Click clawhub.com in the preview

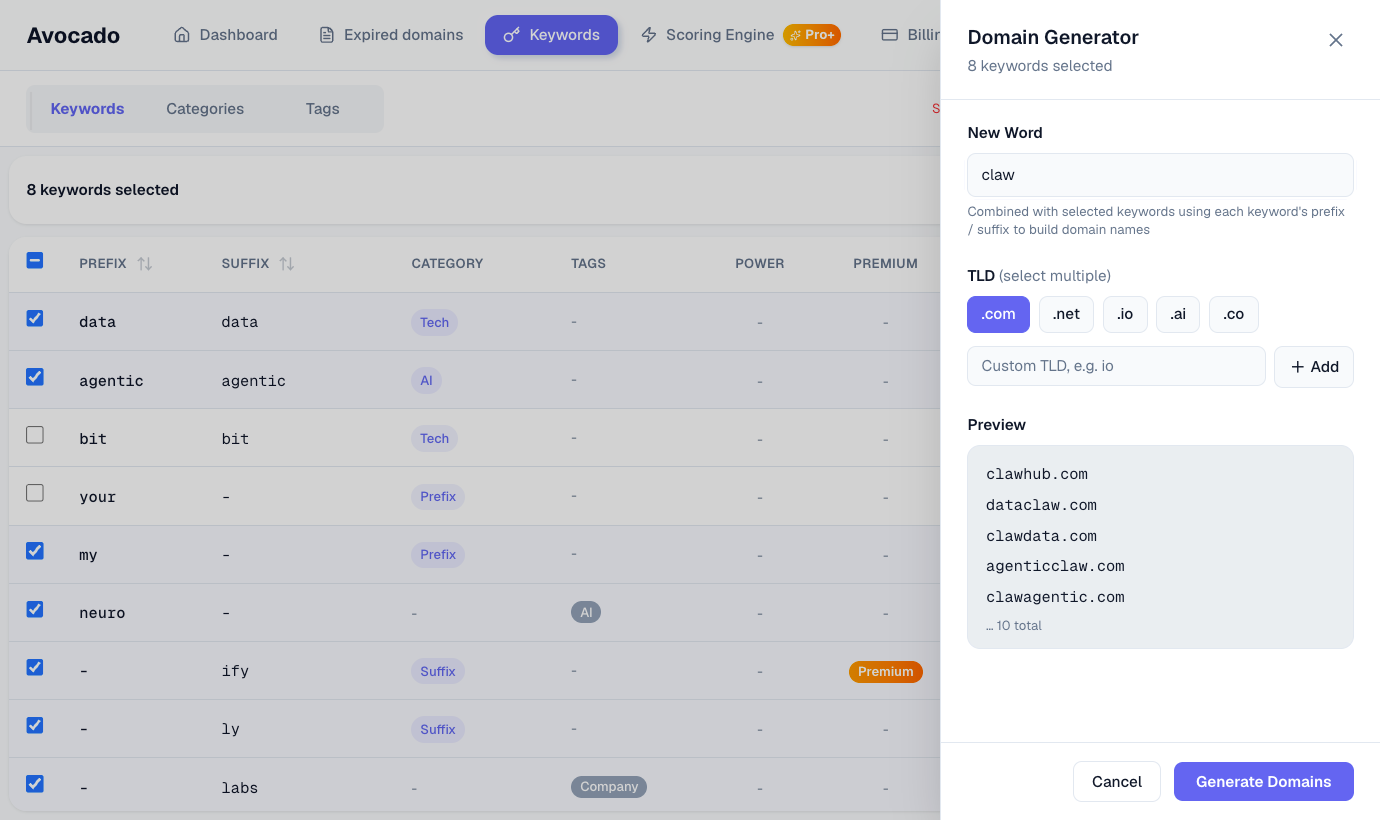coord(1037,474)
